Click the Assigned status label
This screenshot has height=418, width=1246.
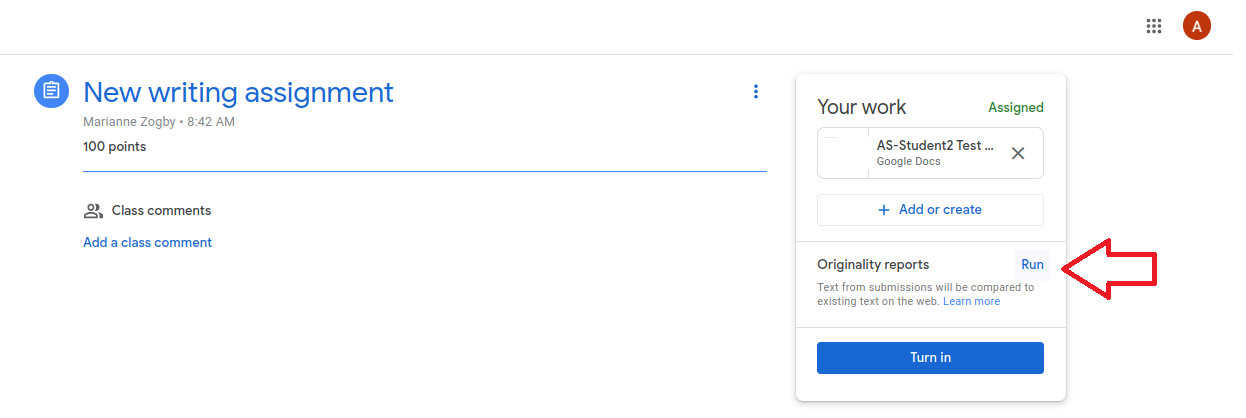coord(1015,107)
